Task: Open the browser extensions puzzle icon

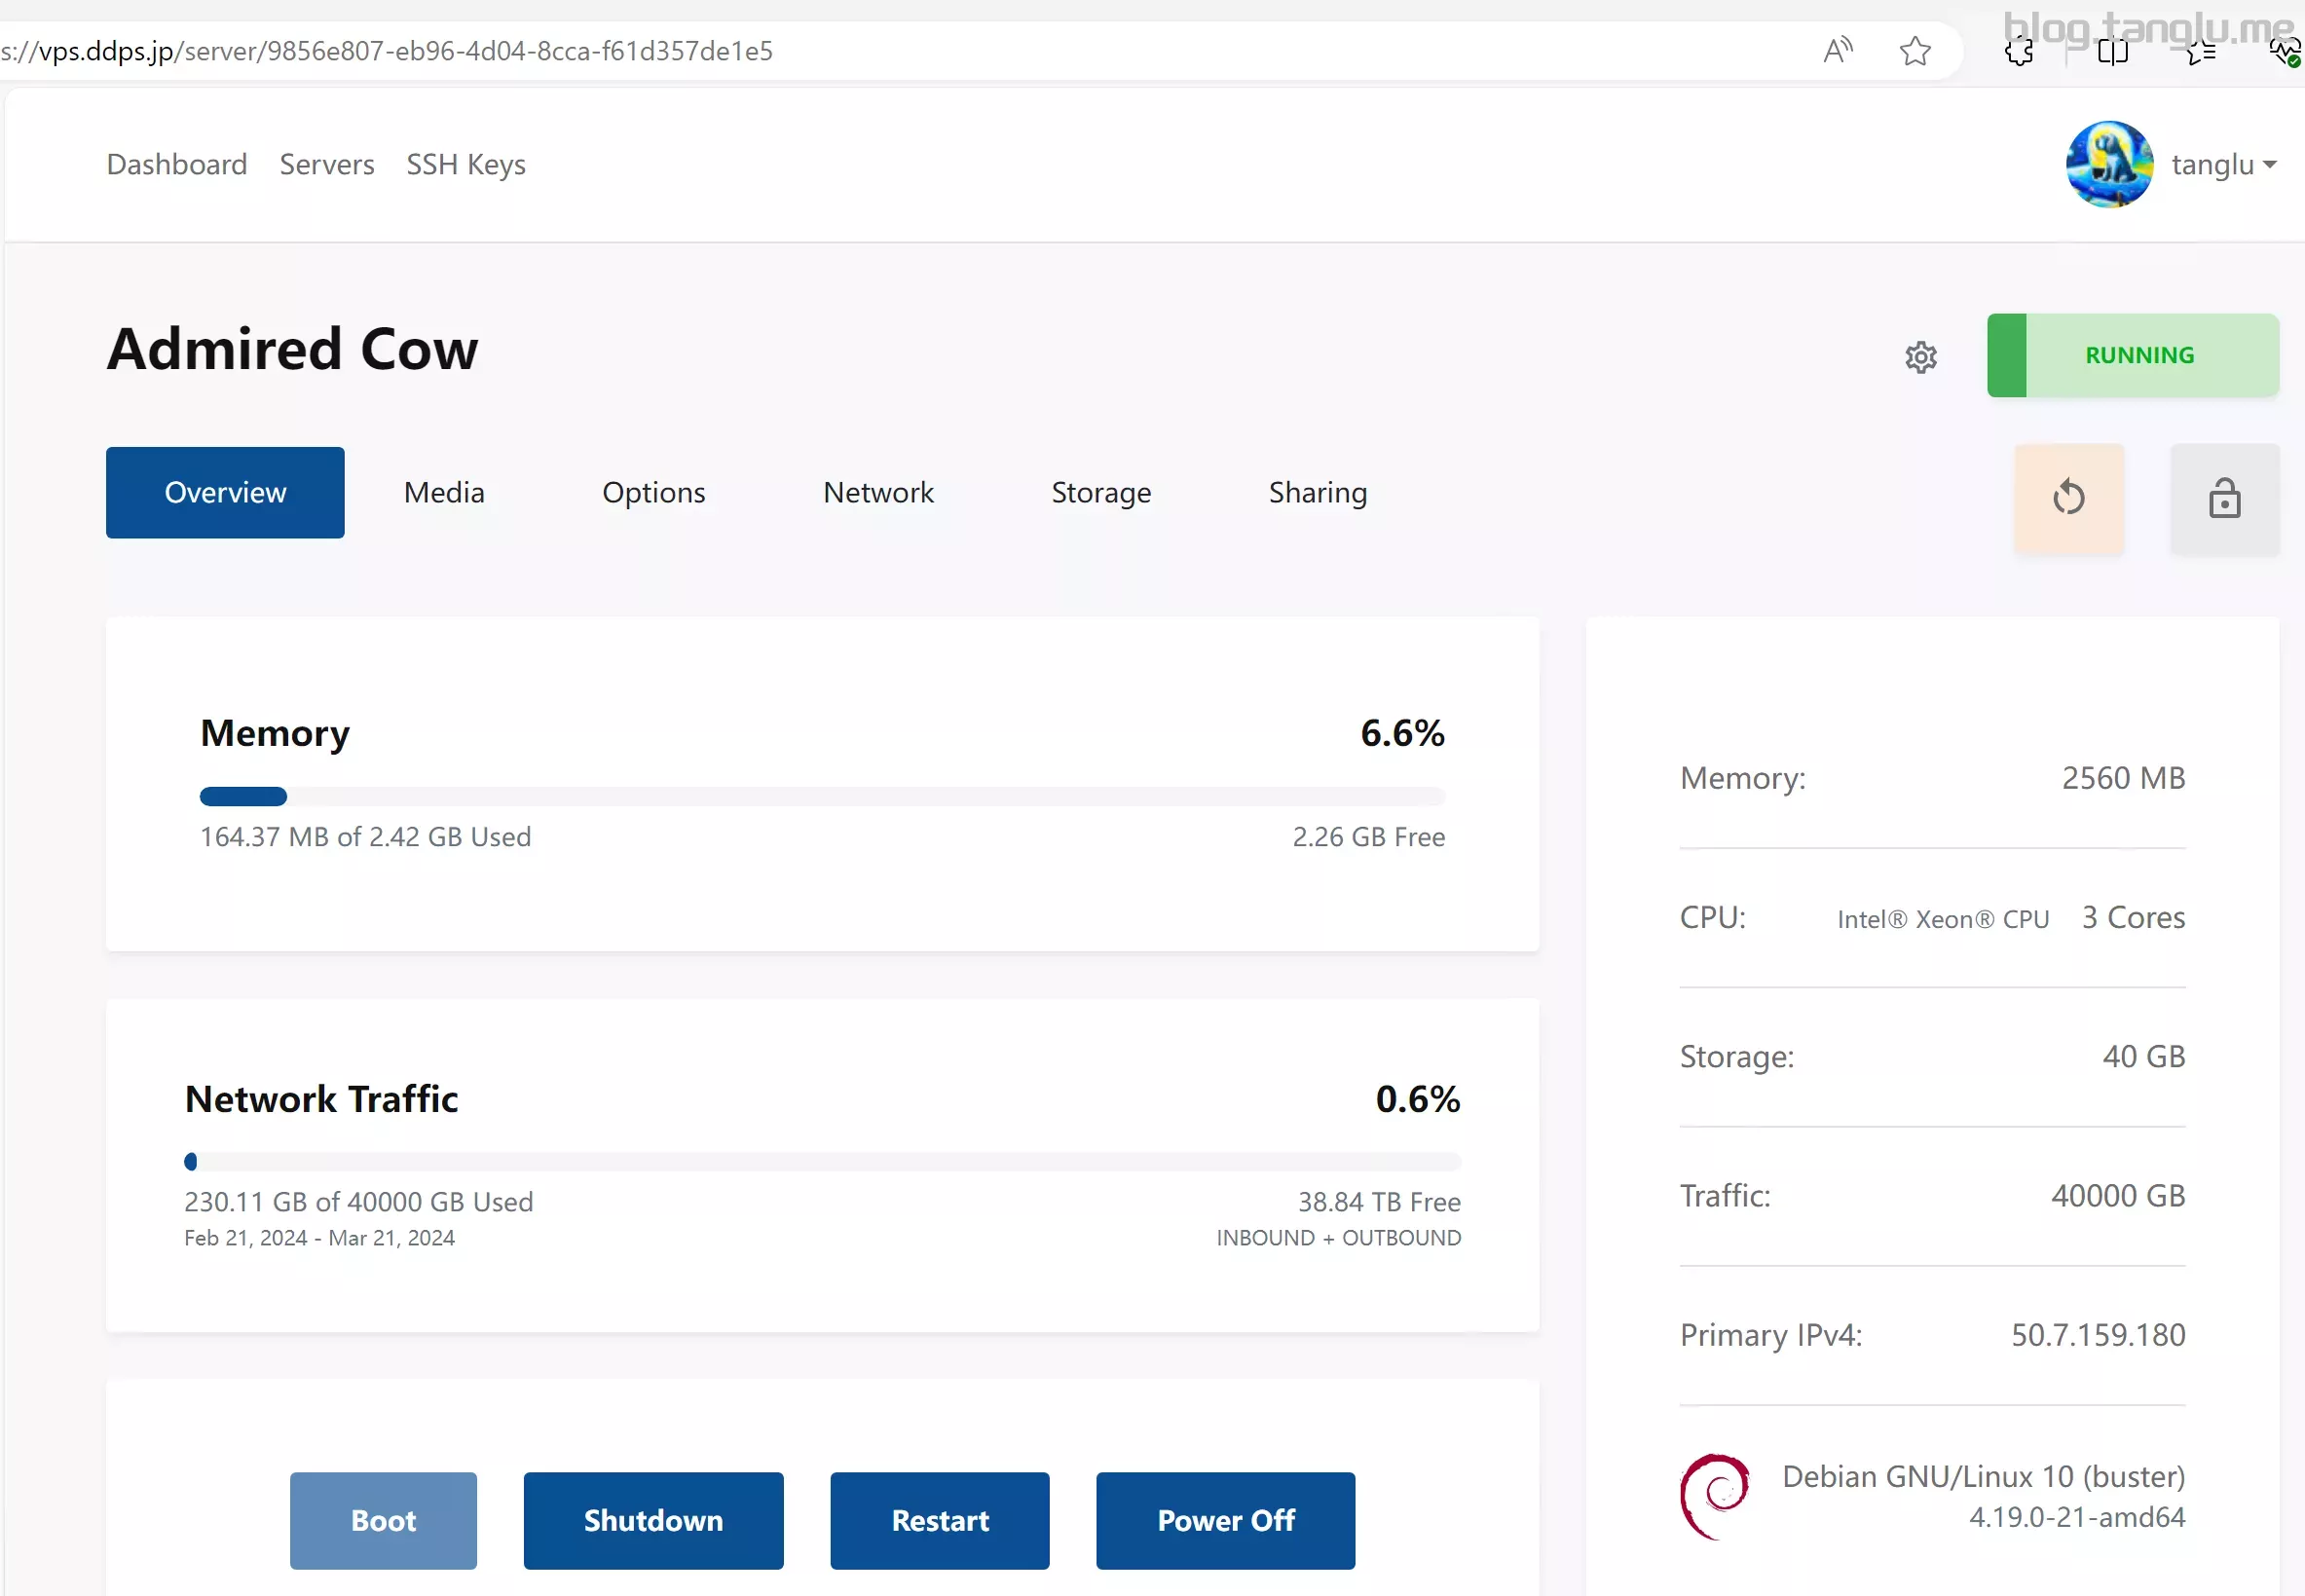Action: (2019, 52)
